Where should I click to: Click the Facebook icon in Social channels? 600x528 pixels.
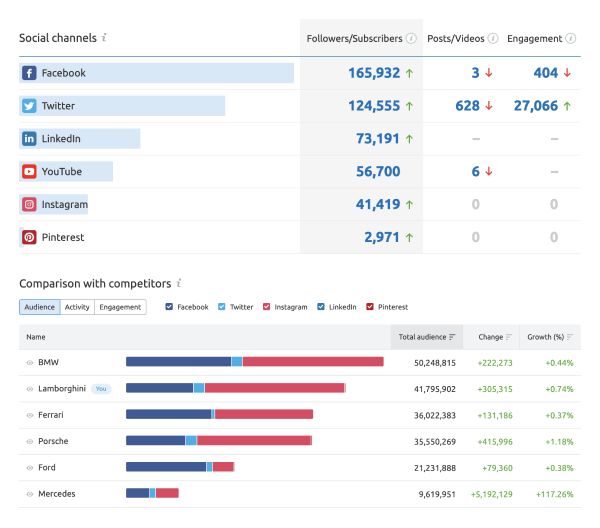29,73
